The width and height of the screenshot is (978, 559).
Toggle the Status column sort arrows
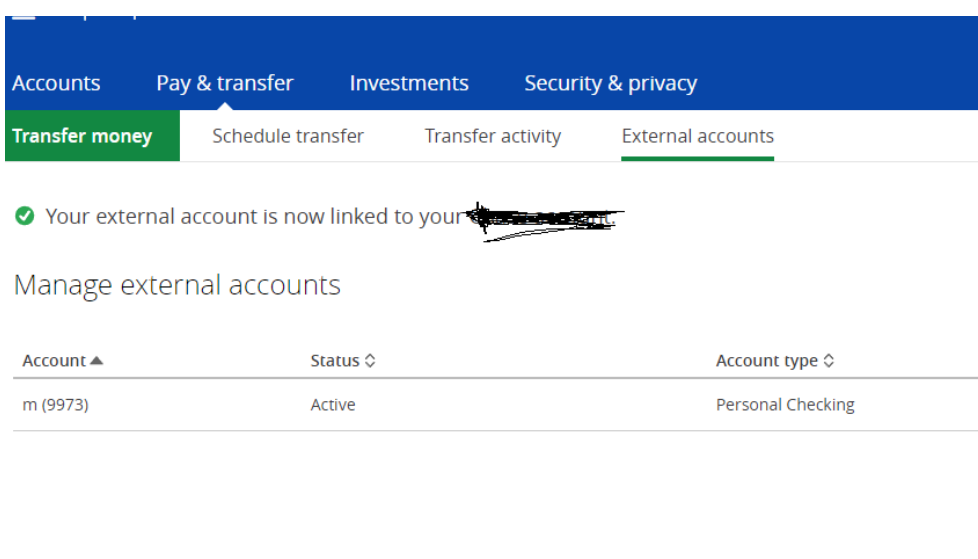click(370, 361)
